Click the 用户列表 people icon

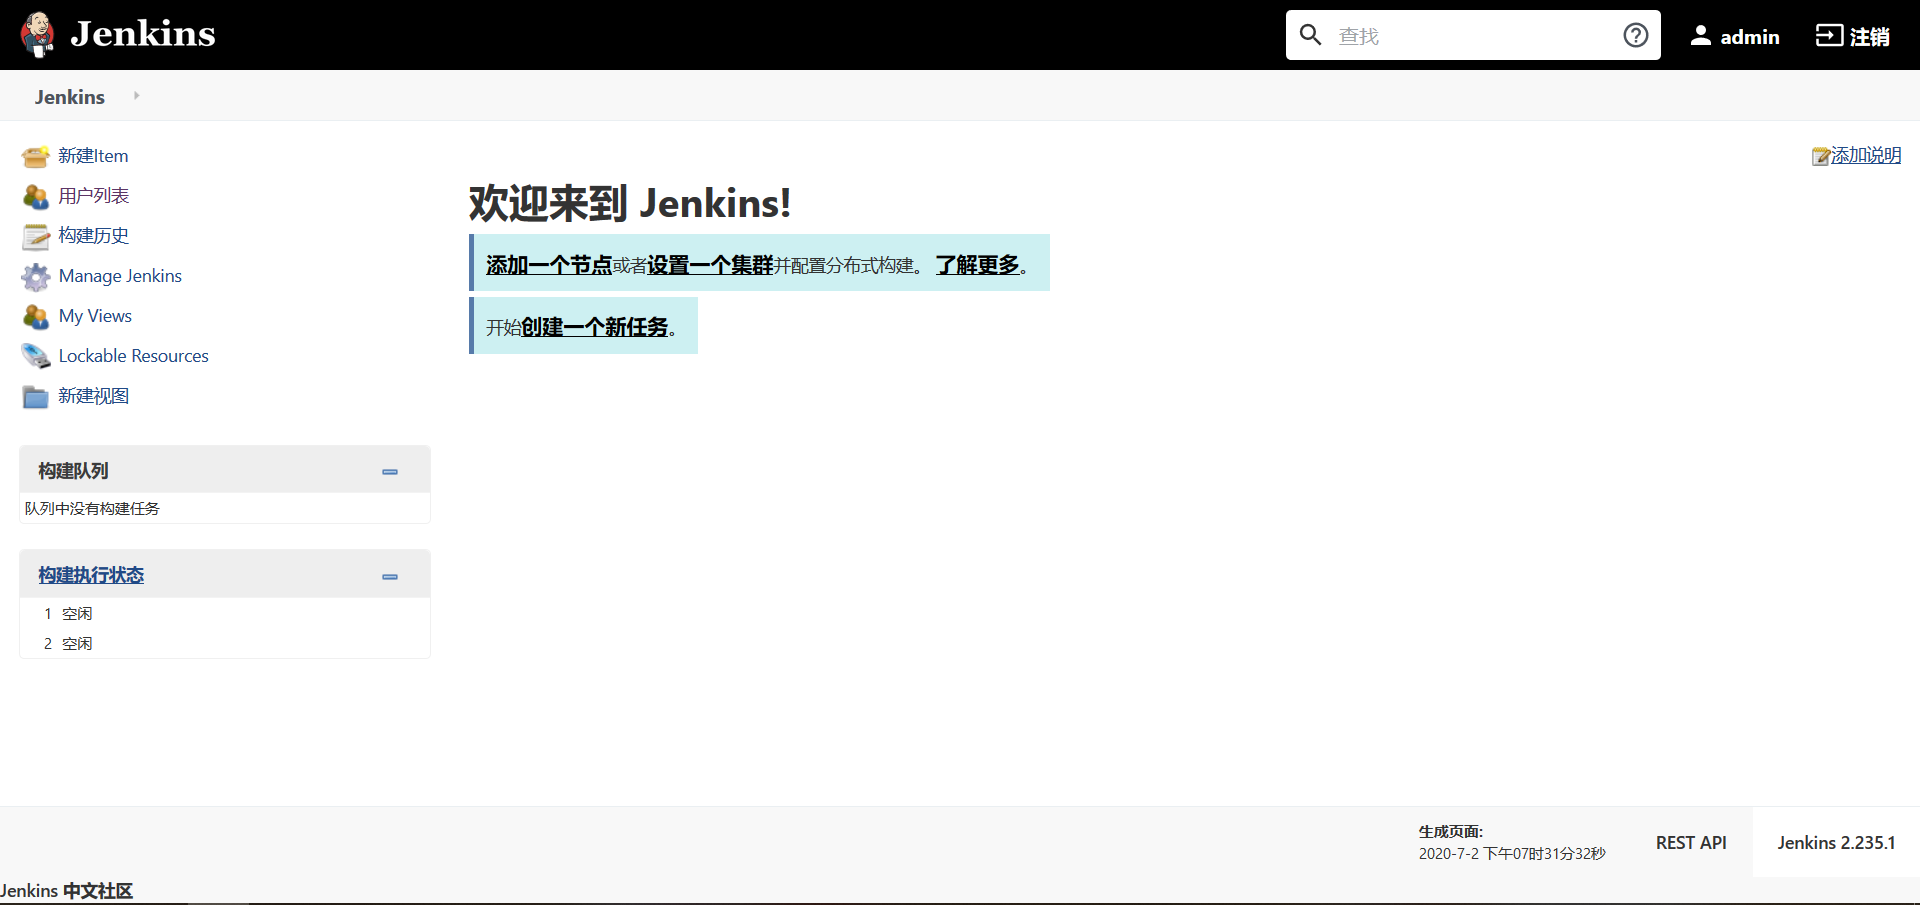(x=36, y=196)
